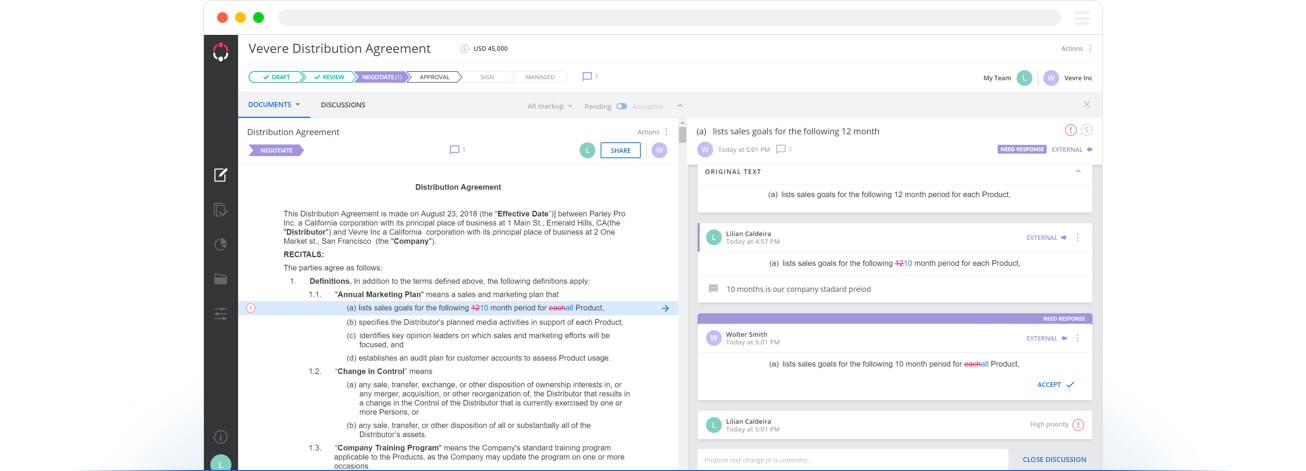Select the Managed stage

[540, 77]
